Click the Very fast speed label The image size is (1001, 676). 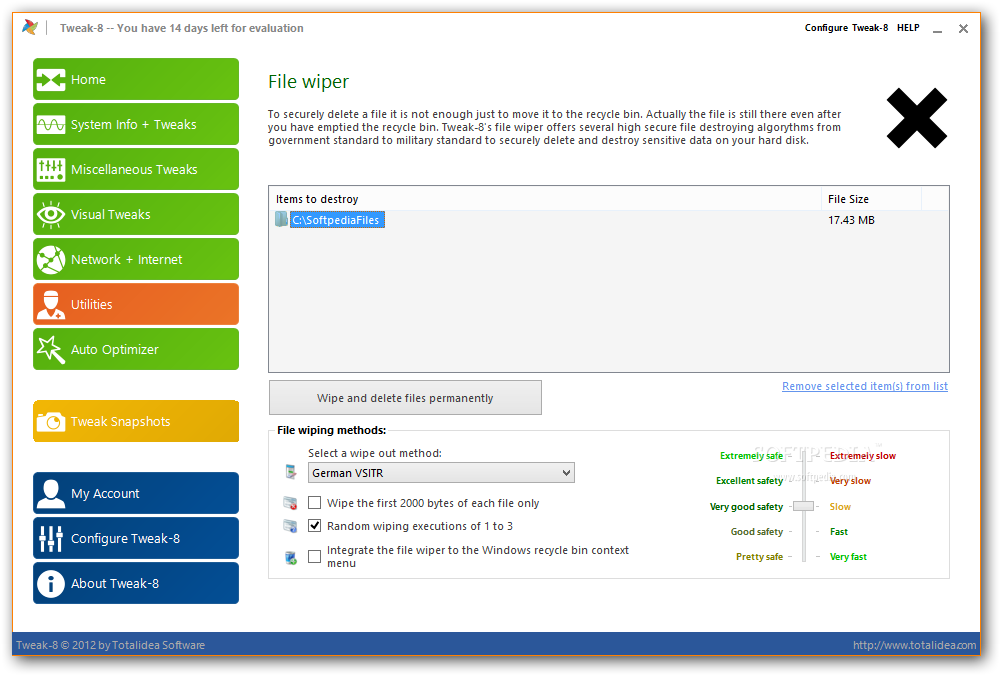click(x=848, y=557)
